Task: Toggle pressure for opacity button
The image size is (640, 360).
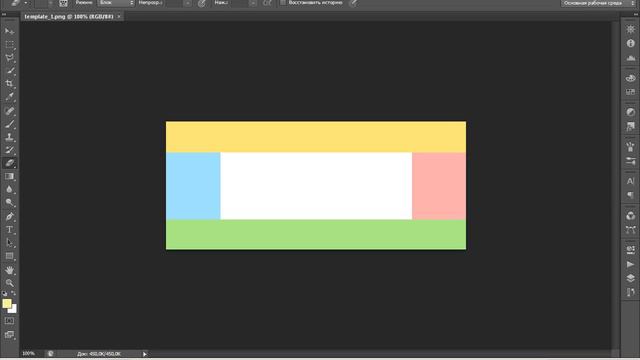Action: 202,3
